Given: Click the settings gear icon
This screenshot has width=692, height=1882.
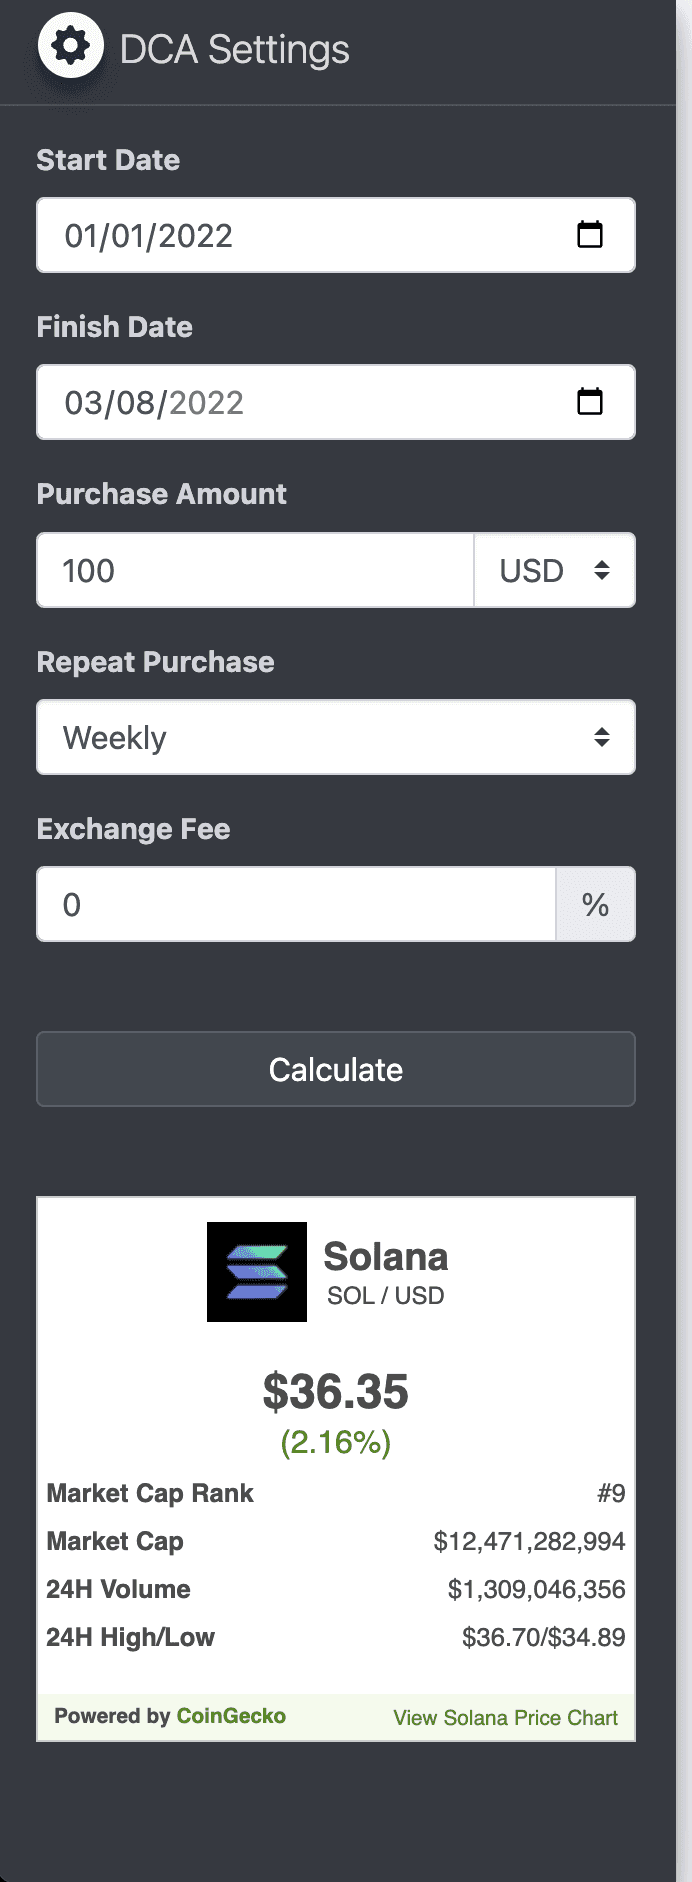Looking at the screenshot, I should click(x=69, y=44).
